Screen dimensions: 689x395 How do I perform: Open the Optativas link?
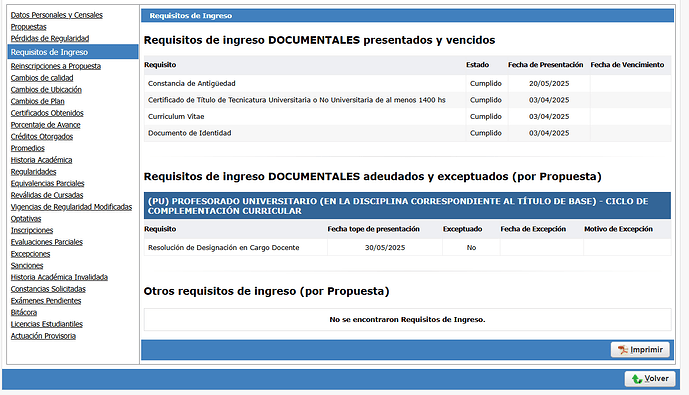26,219
